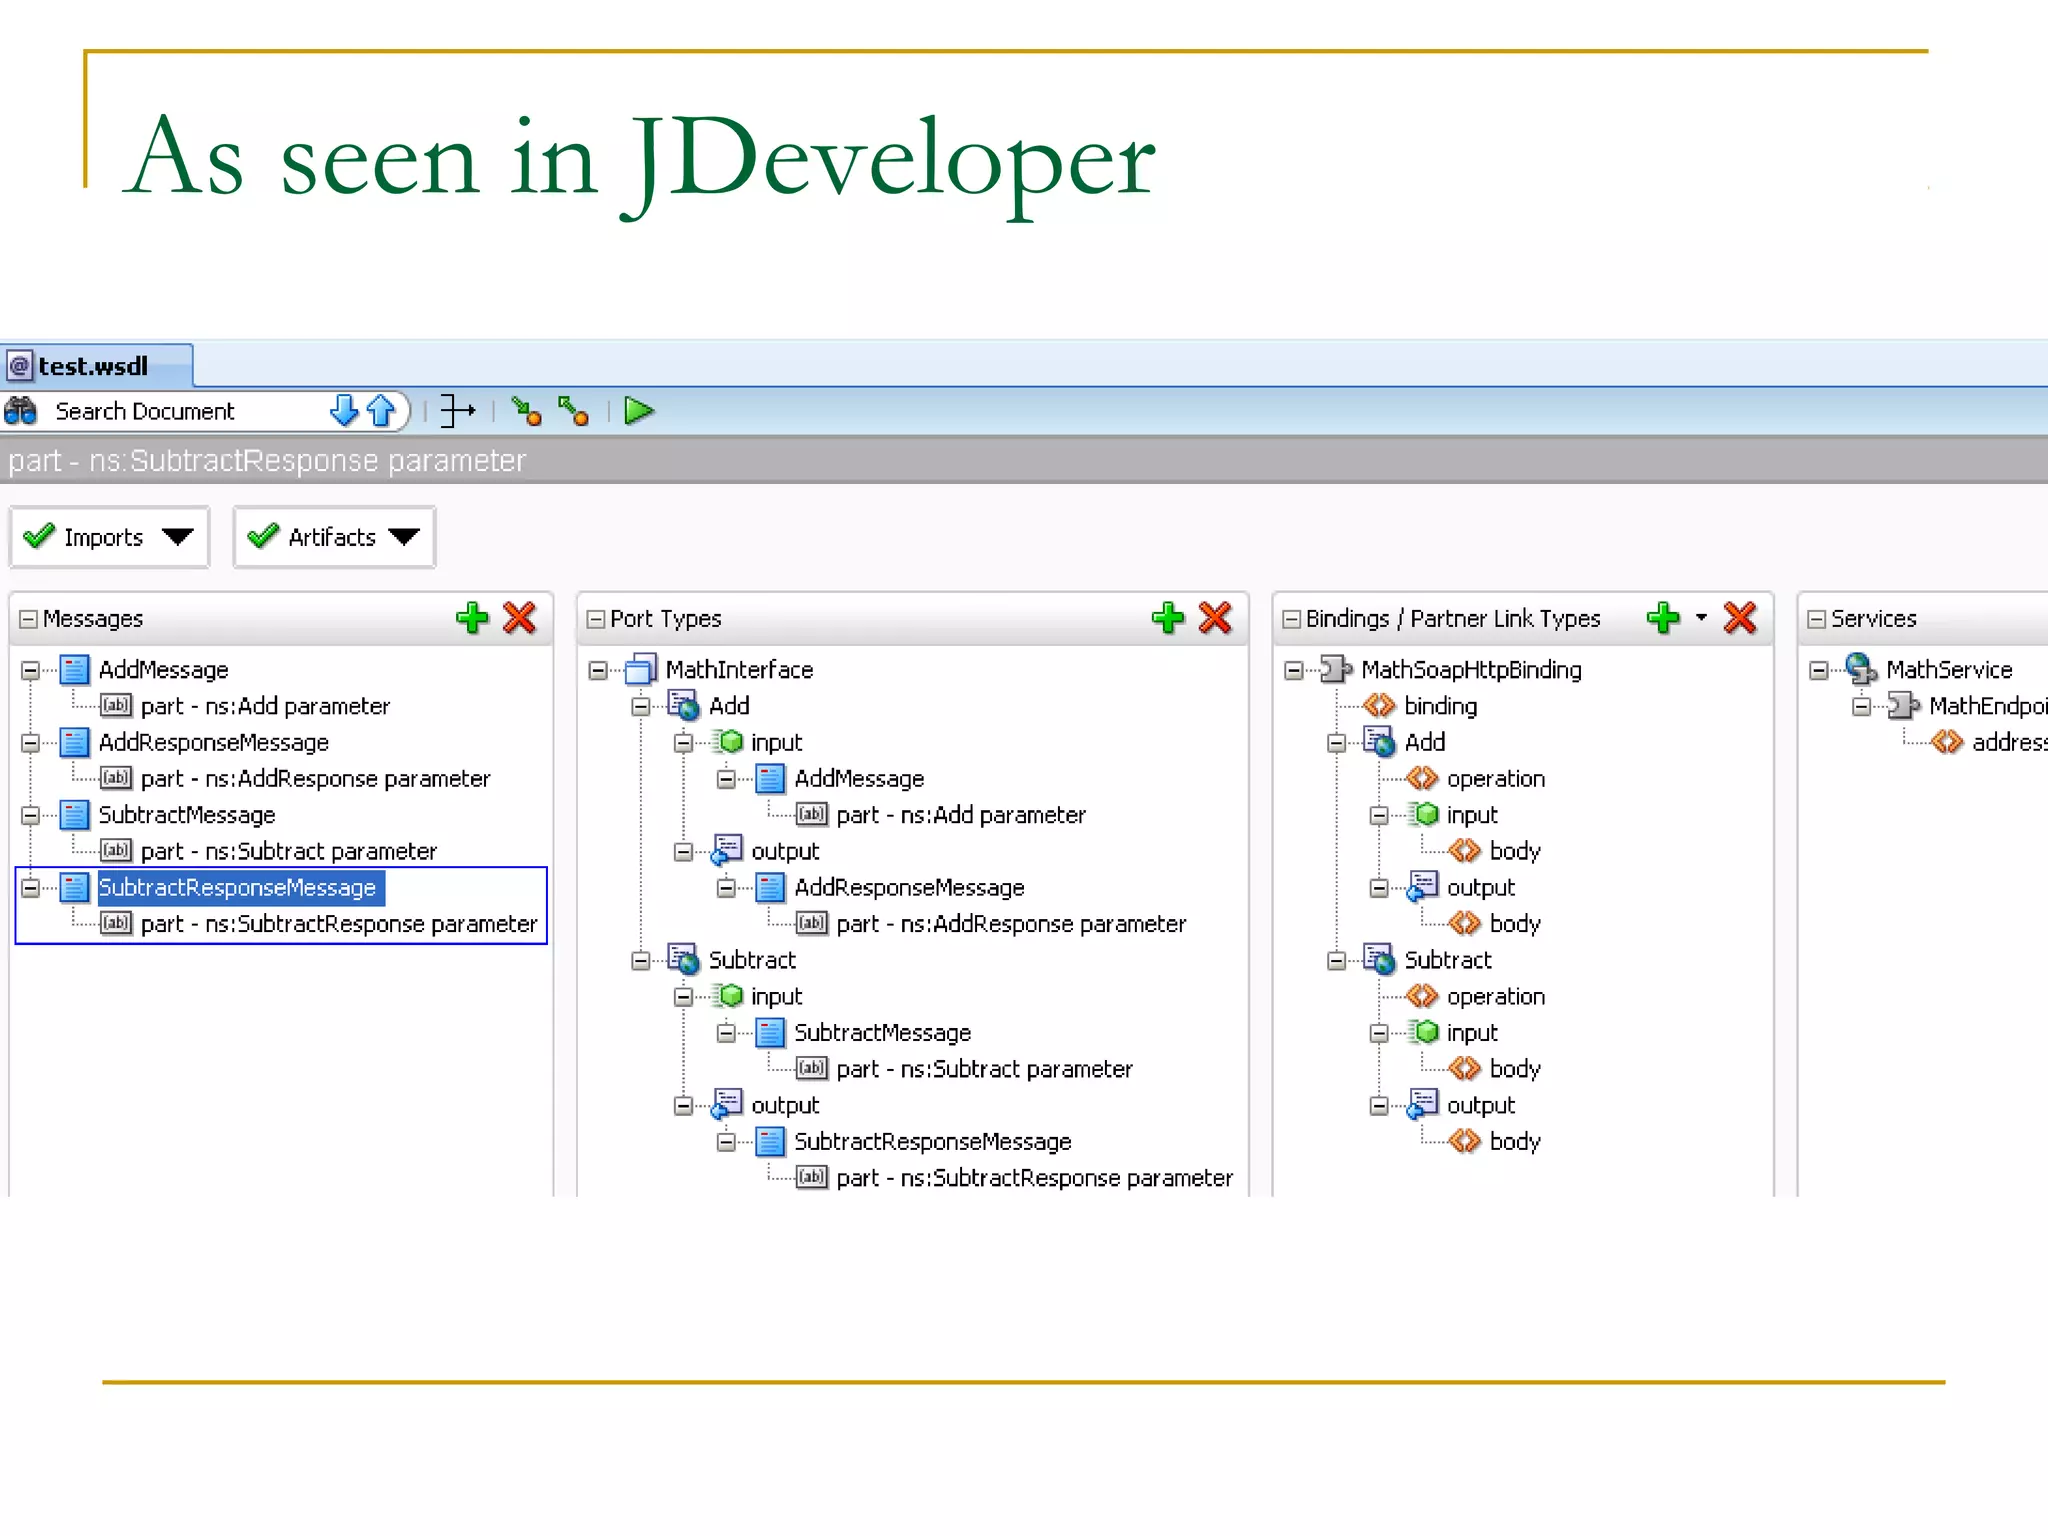Collapse the Services panel
Screen dimensions: 2048x1536
tap(1816, 619)
